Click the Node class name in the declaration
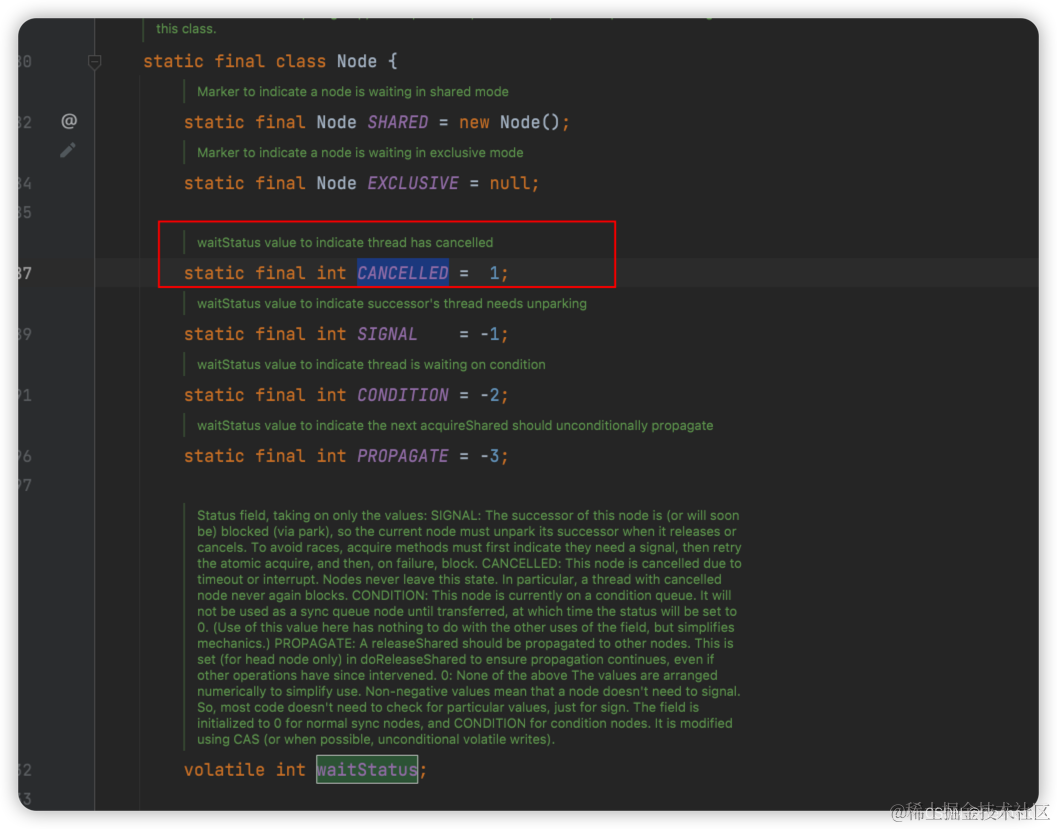The image size is (1057, 829). [357, 61]
